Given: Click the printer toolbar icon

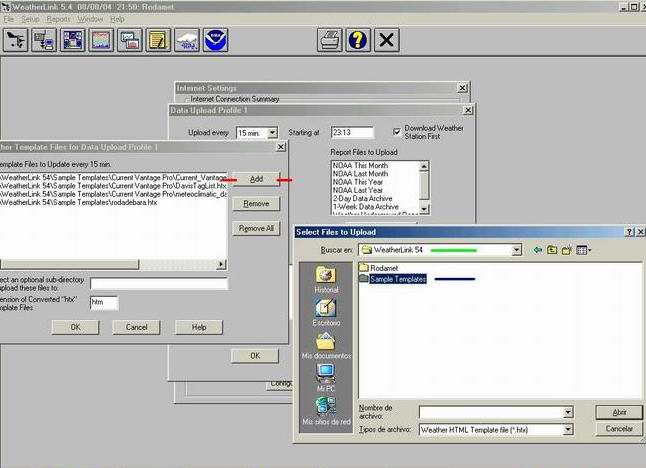Looking at the screenshot, I should click(330, 40).
